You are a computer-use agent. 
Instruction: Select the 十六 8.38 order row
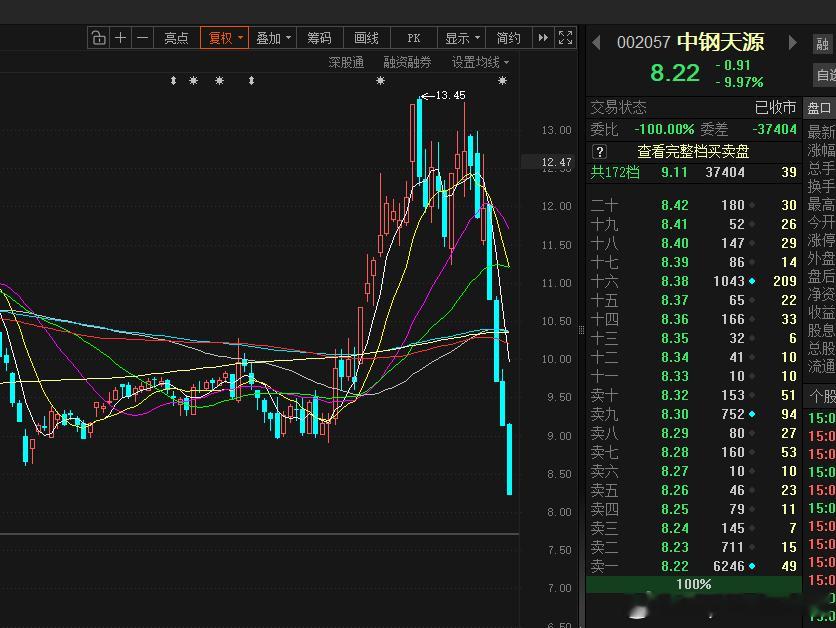[x=694, y=281]
